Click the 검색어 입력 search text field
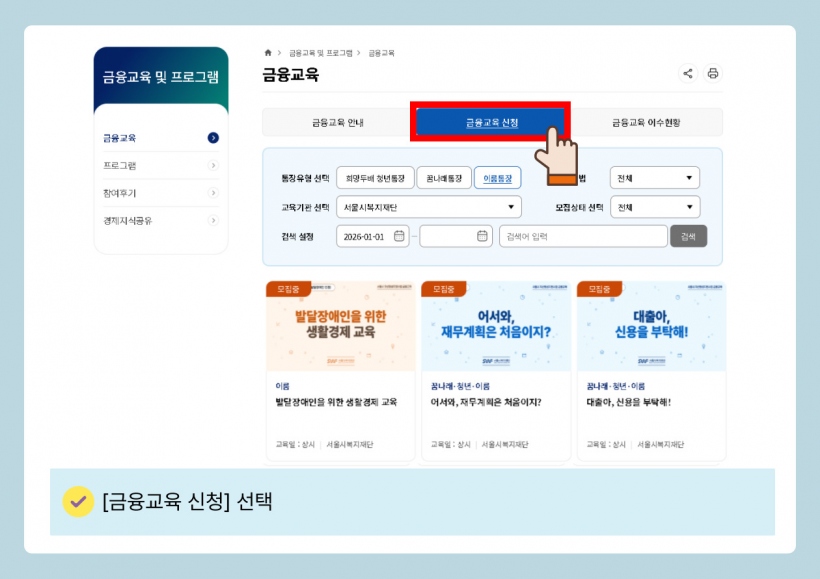 pyautogui.click(x=582, y=237)
